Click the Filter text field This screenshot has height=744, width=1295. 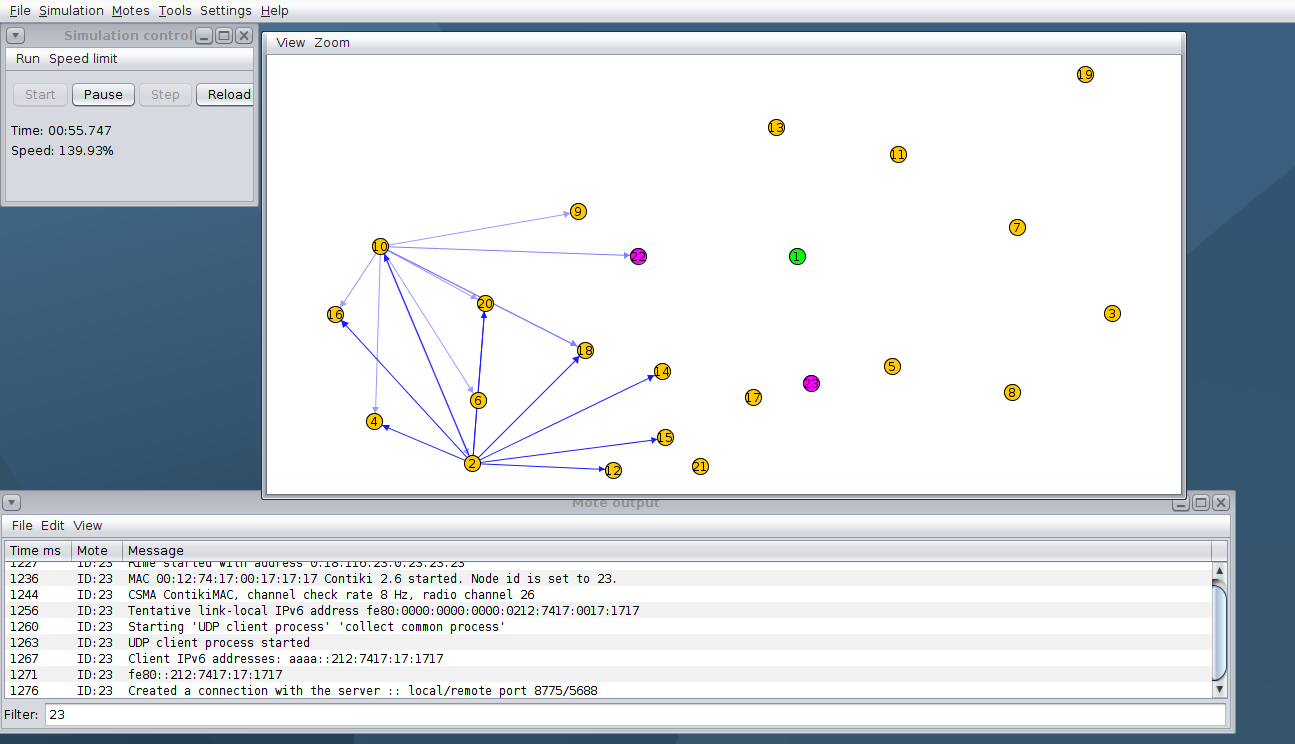pyautogui.click(x=635, y=715)
